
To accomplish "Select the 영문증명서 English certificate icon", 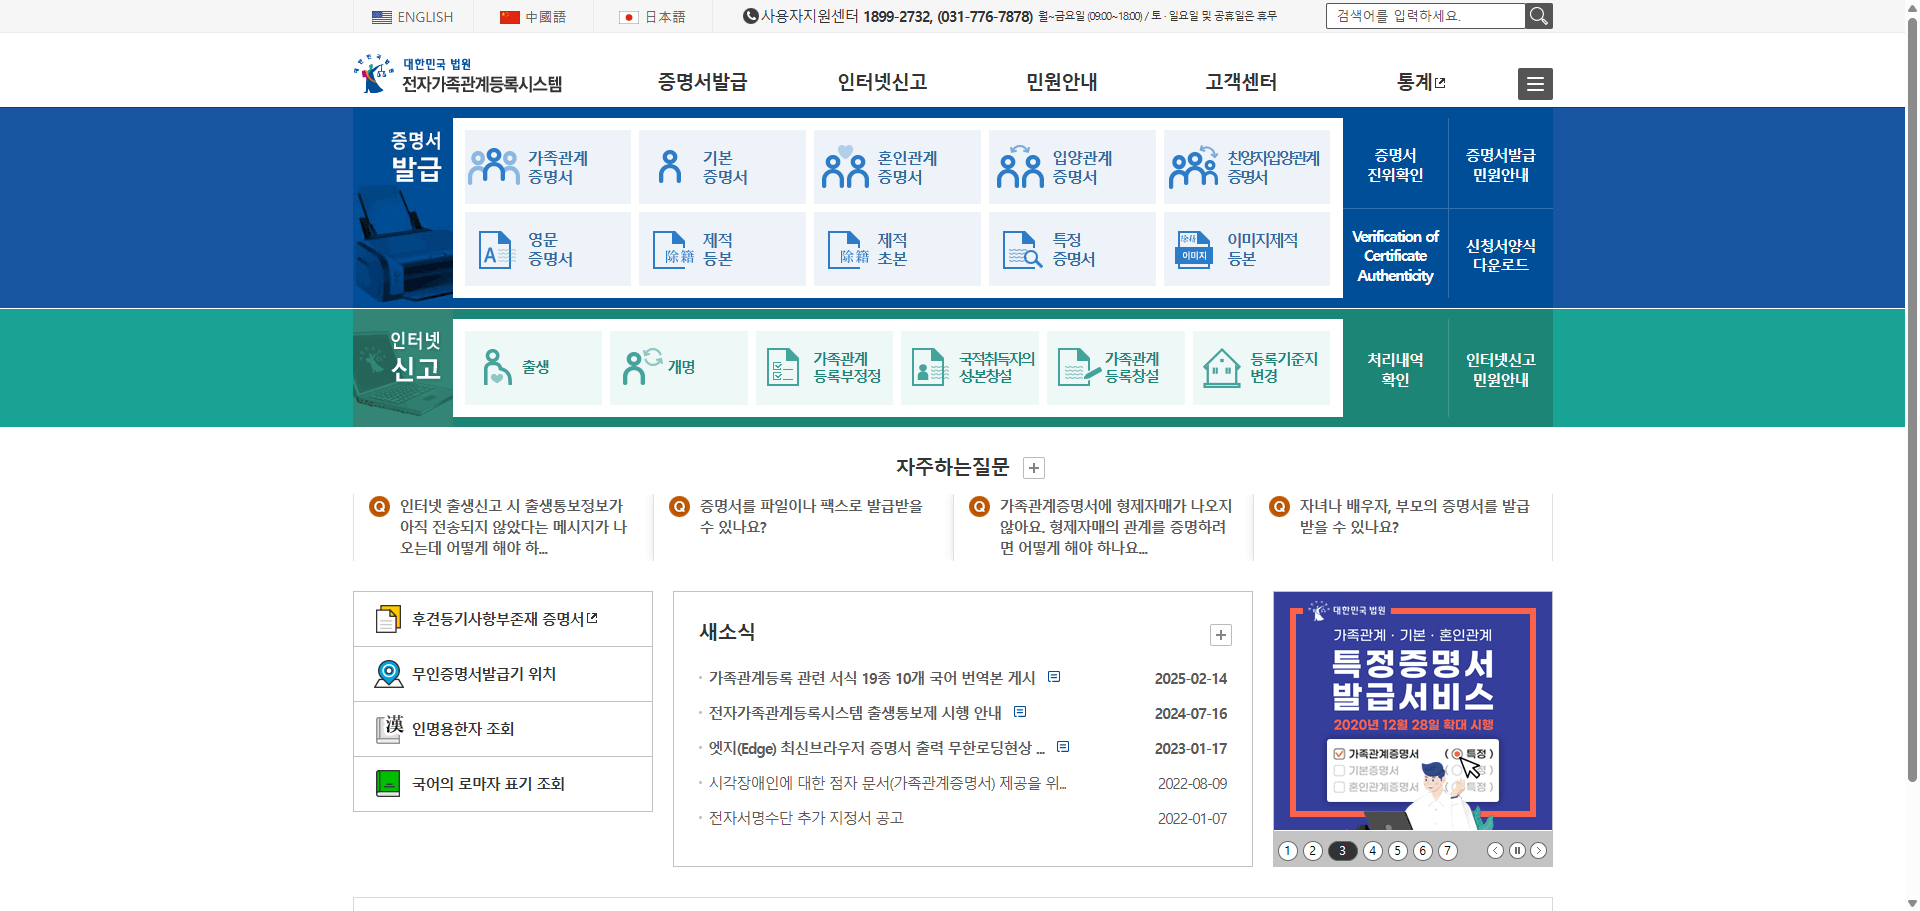I will tap(494, 248).
